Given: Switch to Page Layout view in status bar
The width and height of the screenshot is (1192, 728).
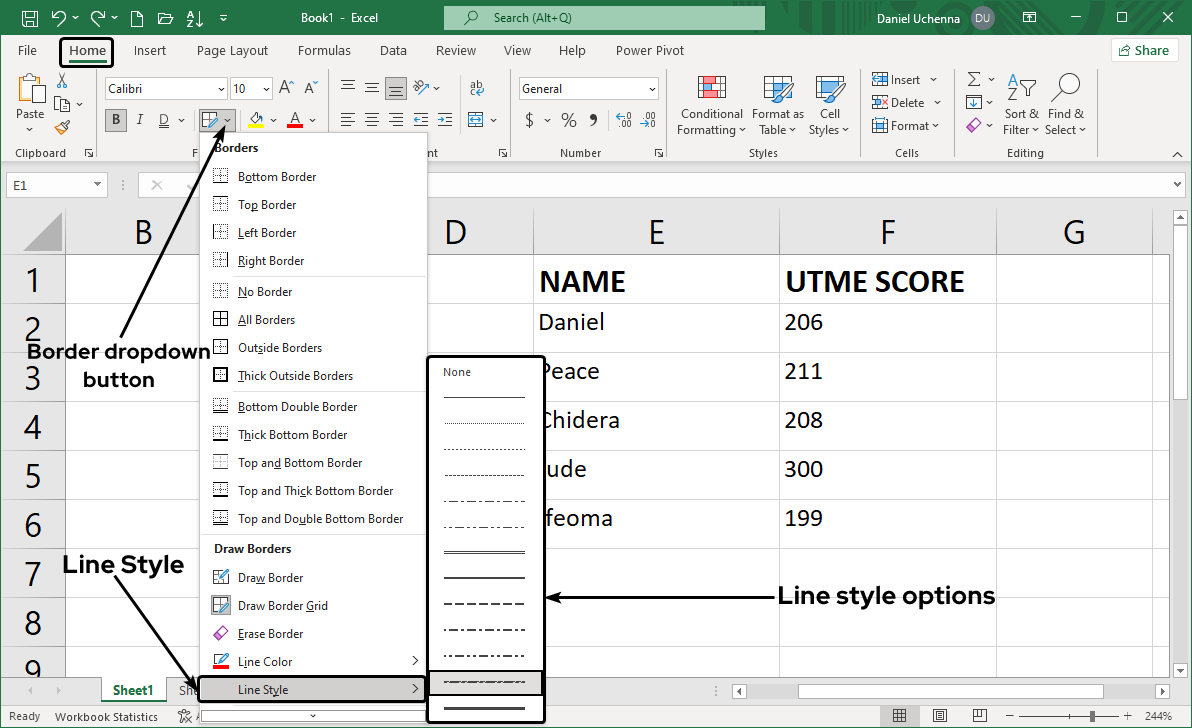Looking at the screenshot, I should tap(940, 716).
